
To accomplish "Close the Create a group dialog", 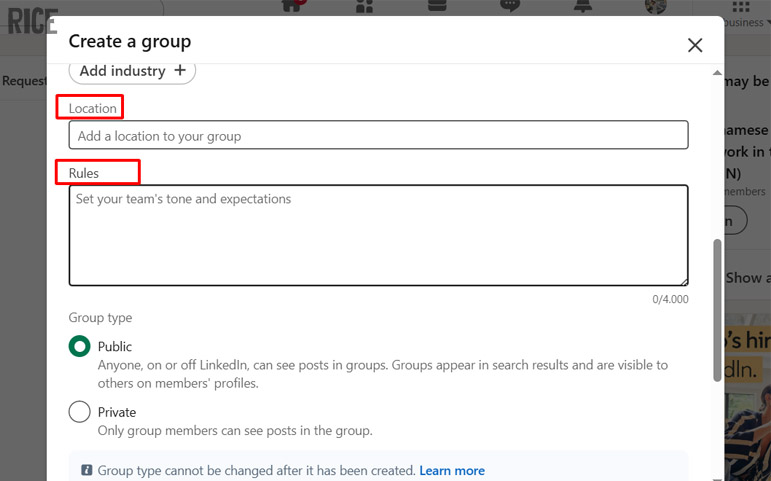I will (x=695, y=45).
